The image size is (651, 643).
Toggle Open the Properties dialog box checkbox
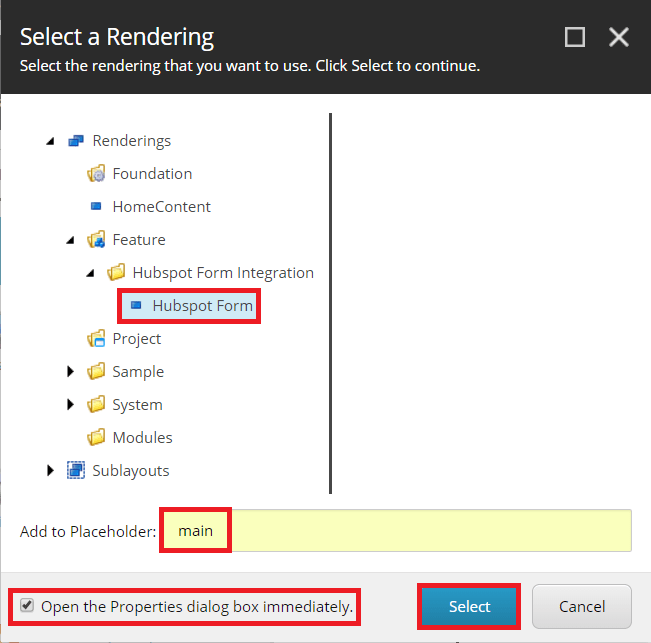pyautogui.click(x=27, y=606)
